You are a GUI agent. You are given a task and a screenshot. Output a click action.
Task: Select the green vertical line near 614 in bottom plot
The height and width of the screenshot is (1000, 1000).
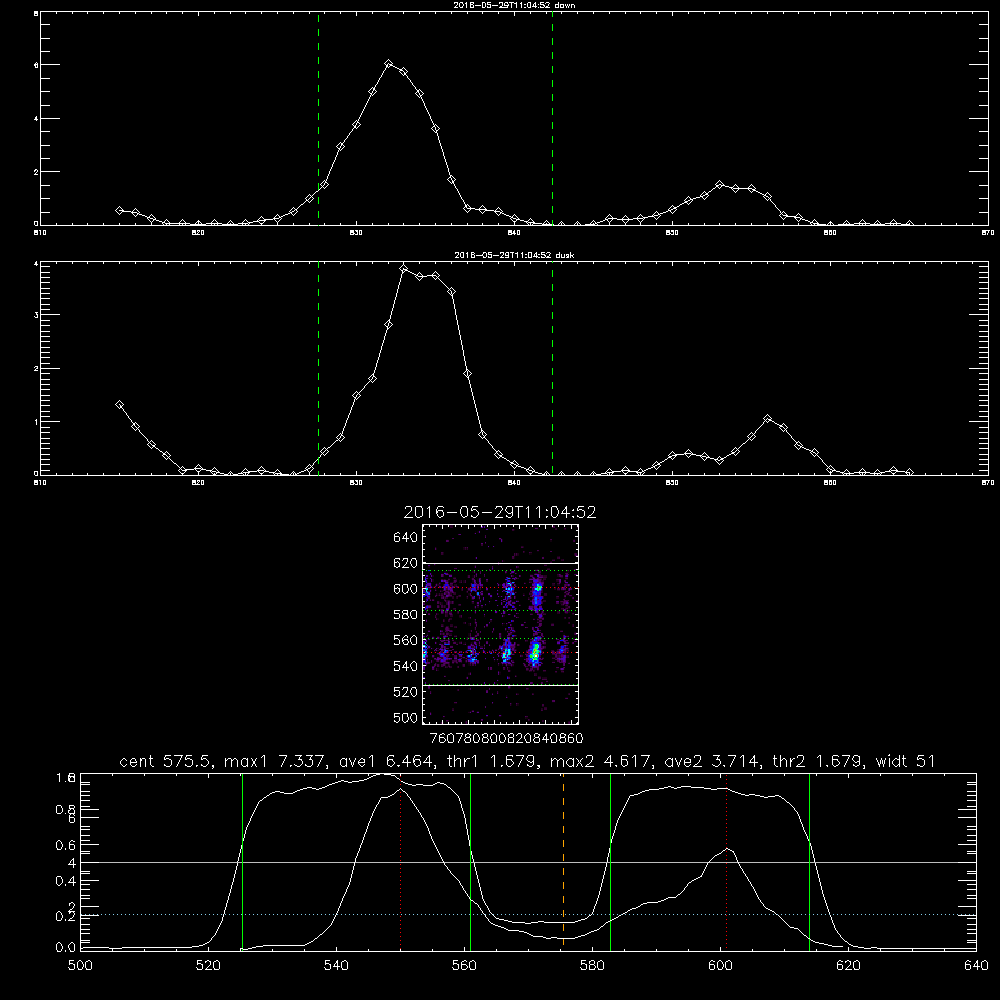809,862
